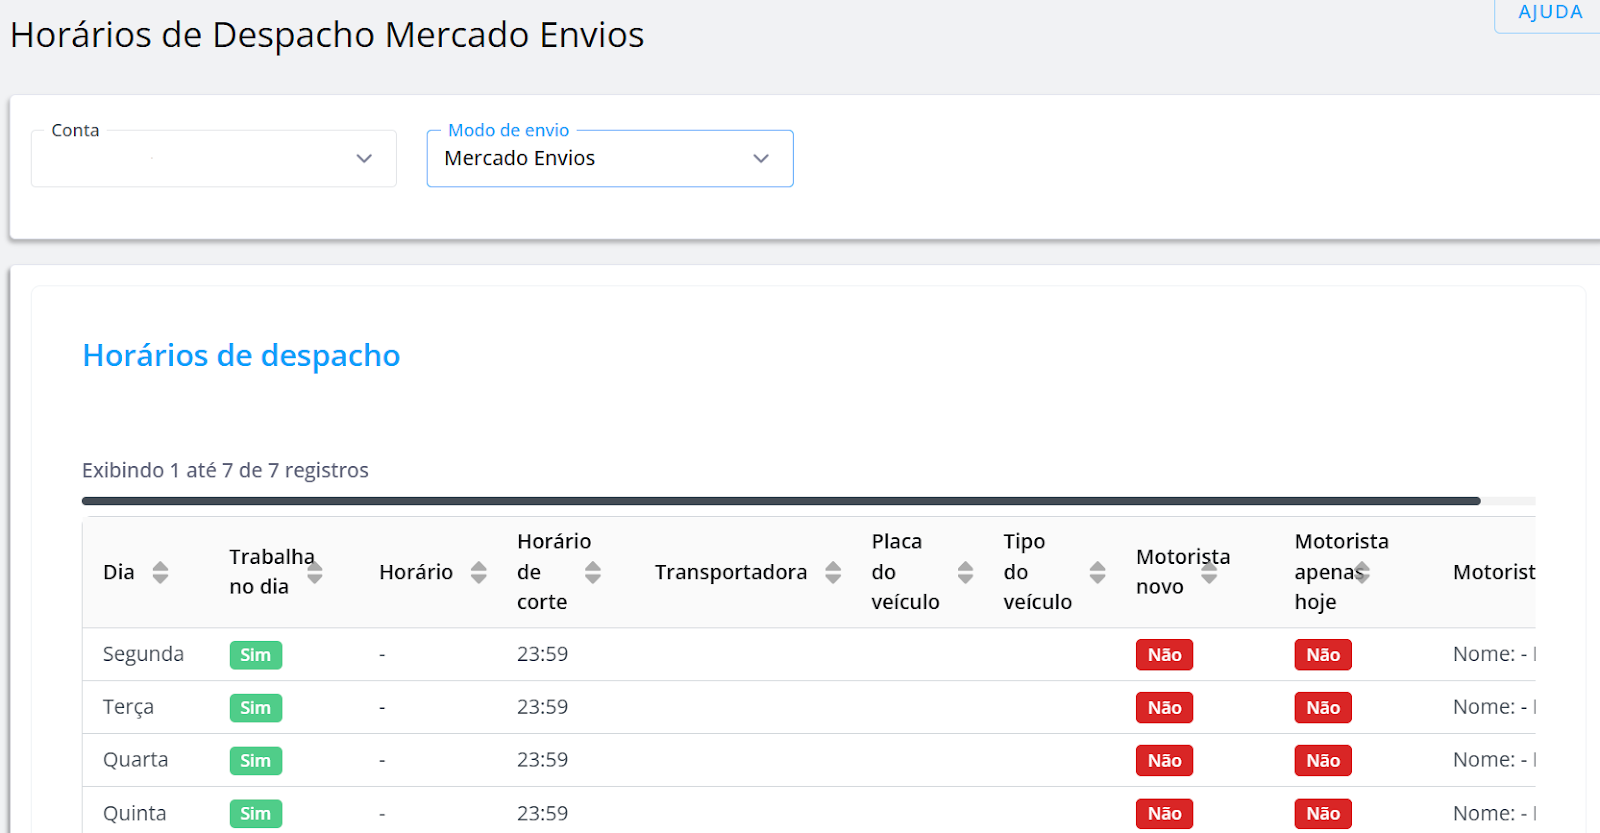Sort by Trabalha no dia column arrows
Screen dimensions: 1600x833
pos(315,572)
